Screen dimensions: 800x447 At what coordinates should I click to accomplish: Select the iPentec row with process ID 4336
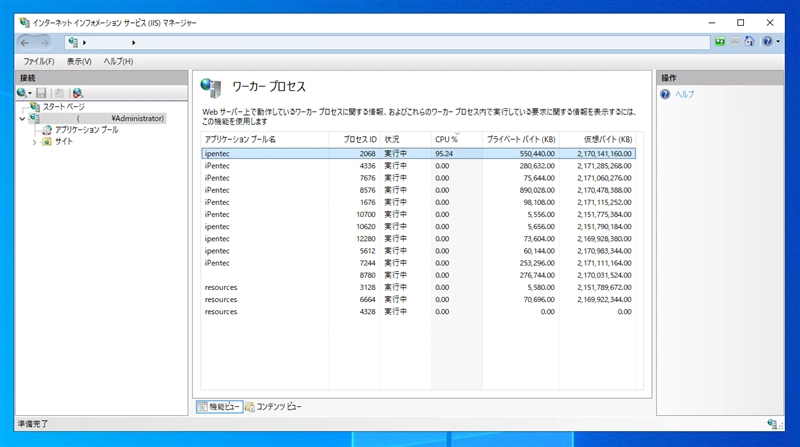418,166
